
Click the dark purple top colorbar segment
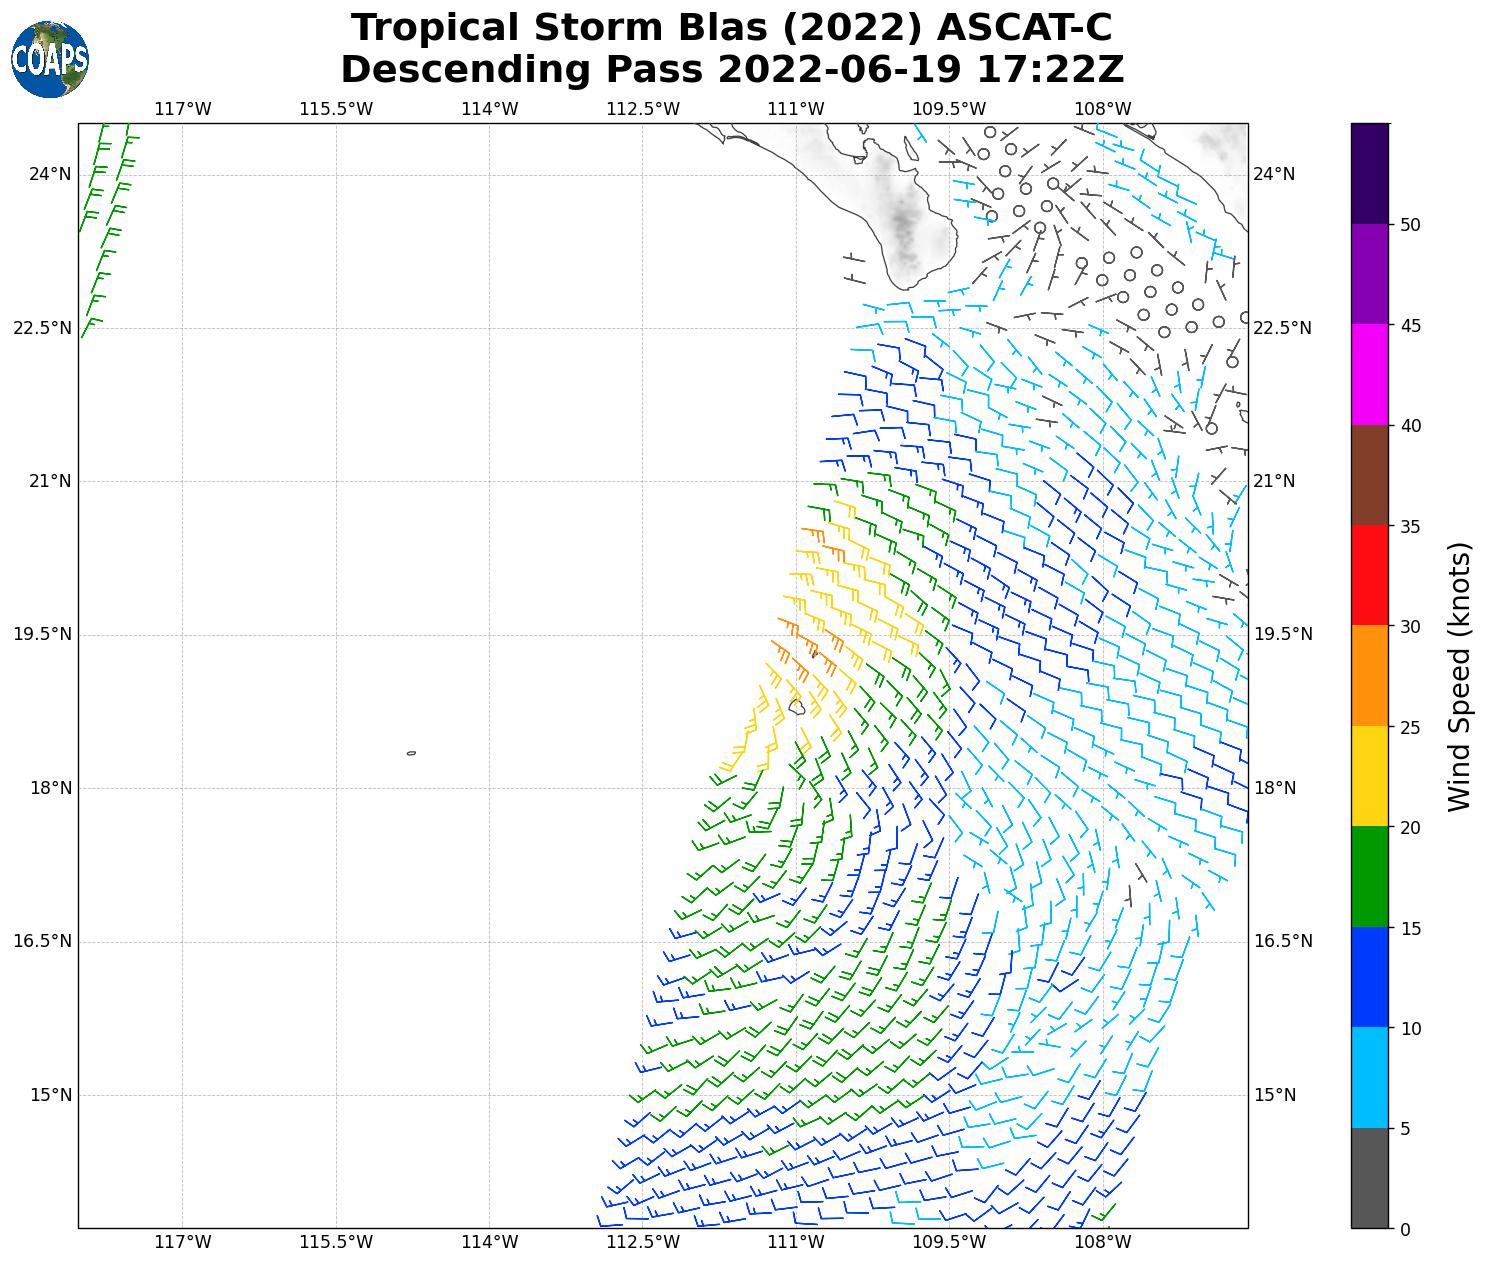(x=1369, y=173)
